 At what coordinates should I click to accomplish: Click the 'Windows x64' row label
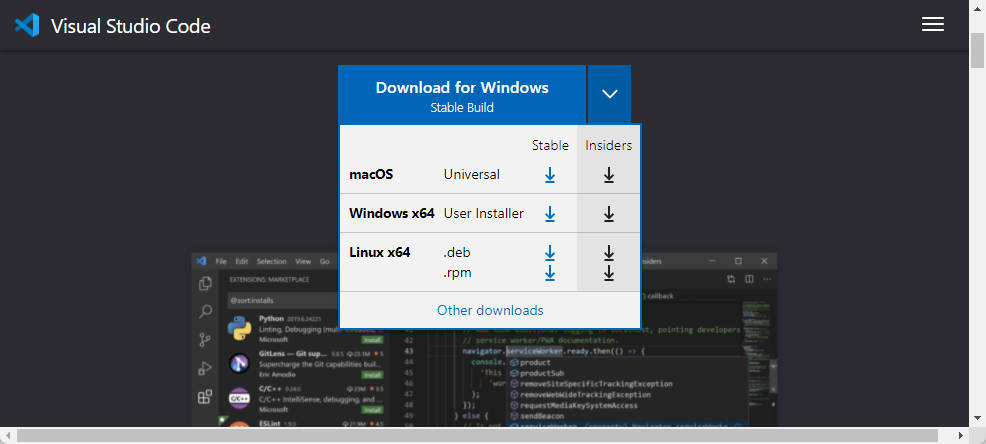tap(392, 213)
